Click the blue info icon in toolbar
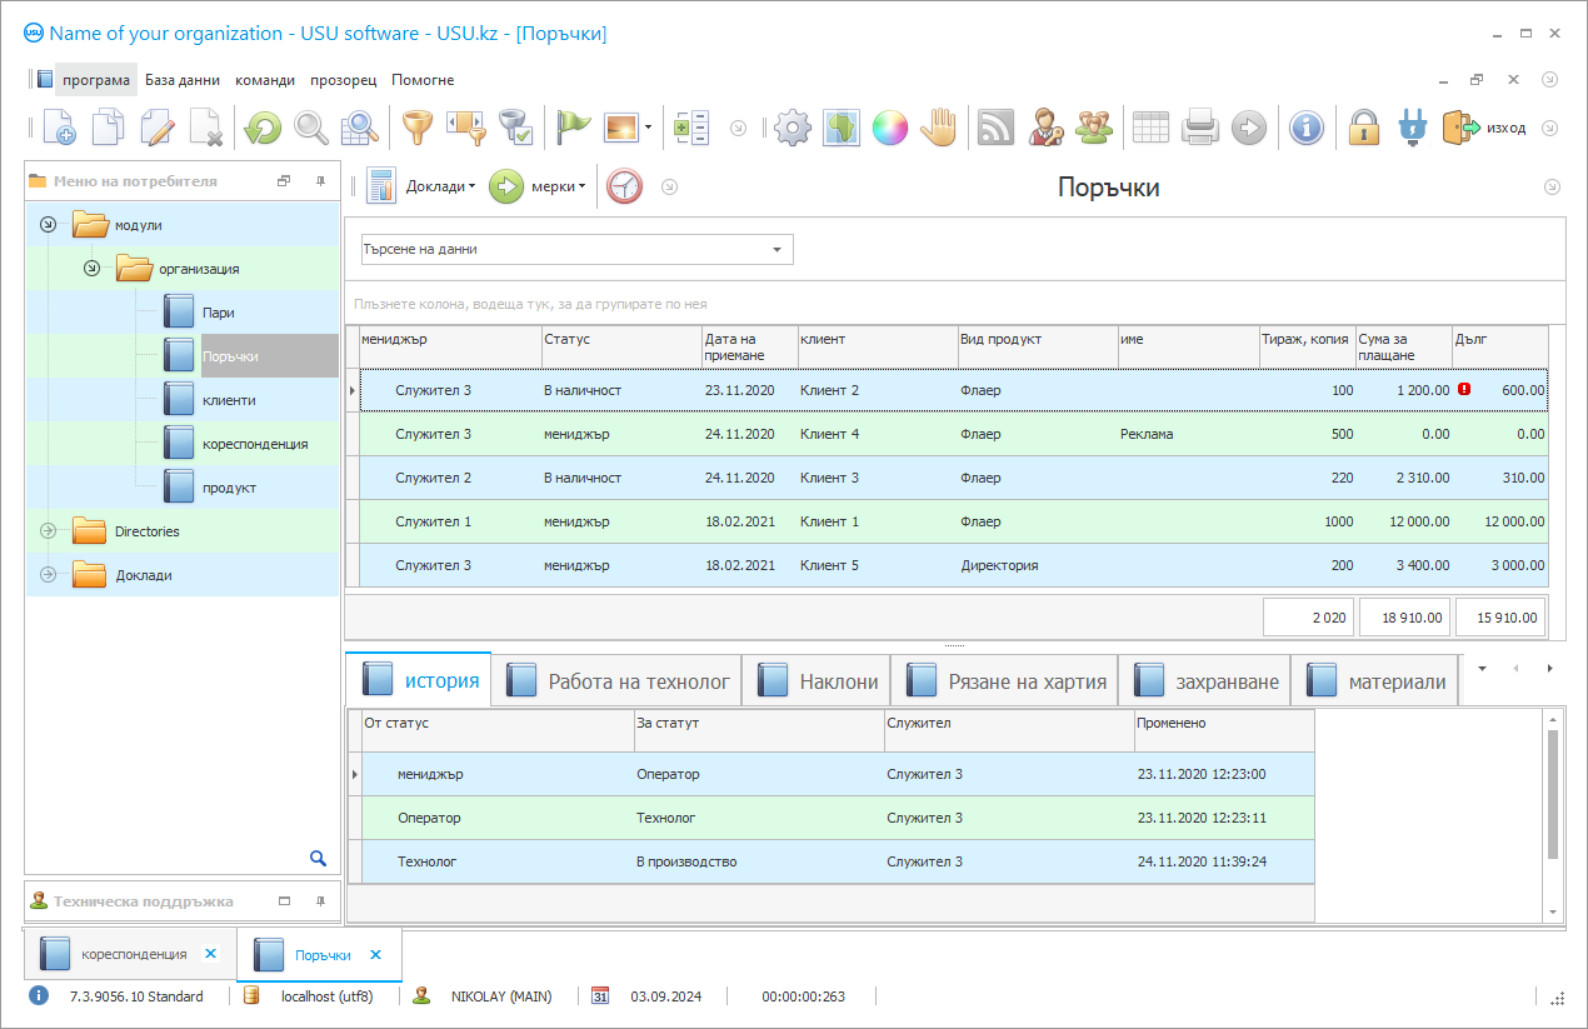This screenshot has height=1029, width=1588. tap(1306, 128)
